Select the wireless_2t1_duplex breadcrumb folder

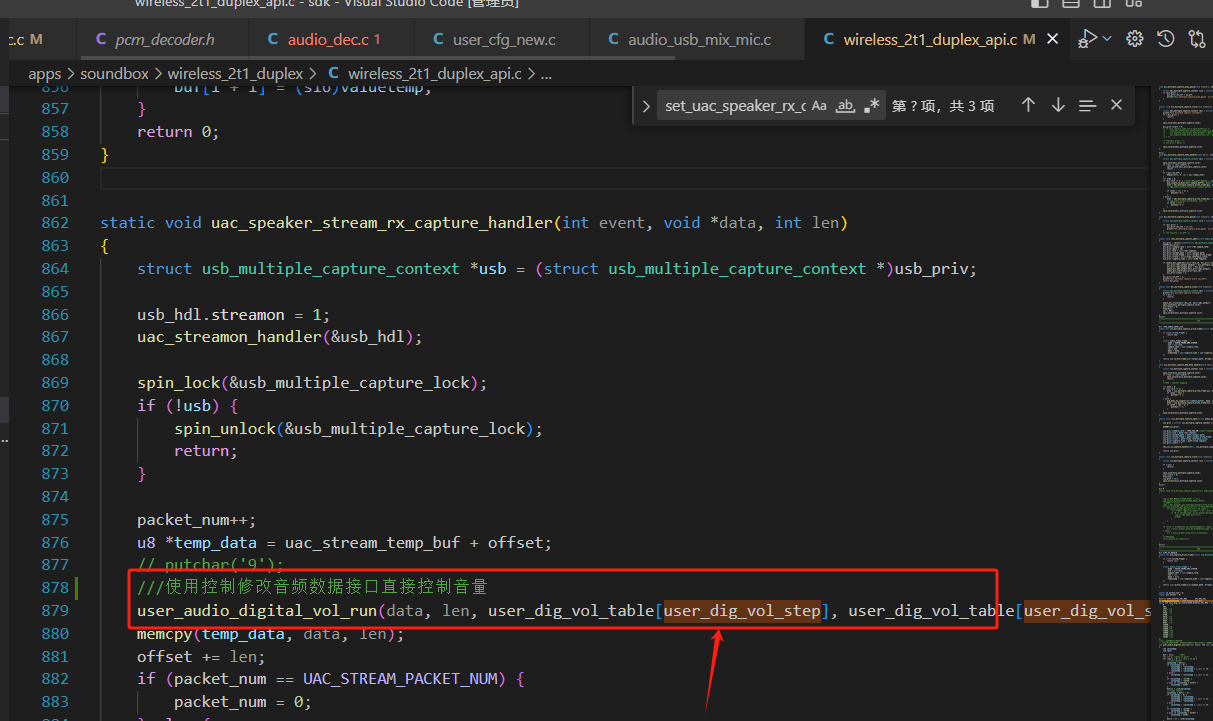coord(235,73)
